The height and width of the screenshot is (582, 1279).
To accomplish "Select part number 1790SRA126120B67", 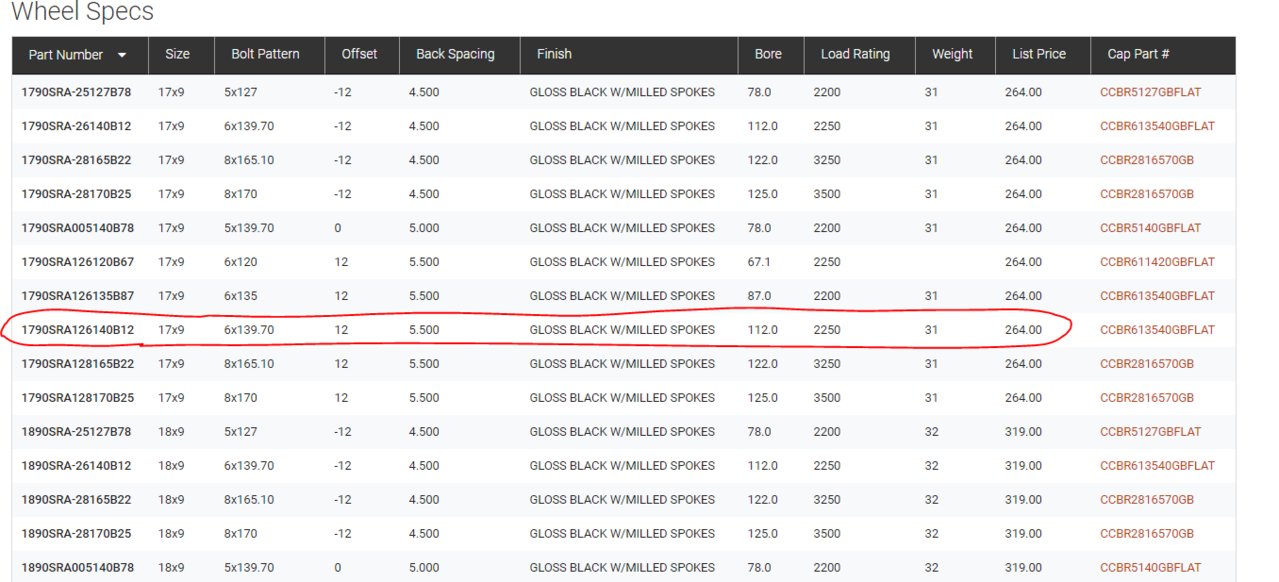I will coord(78,262).
